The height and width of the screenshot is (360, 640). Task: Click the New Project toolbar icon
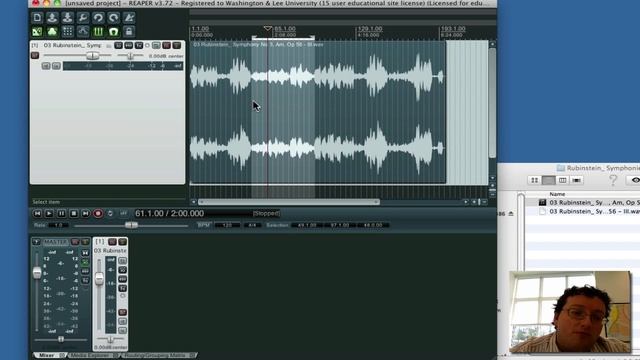(x=37, y=18)
